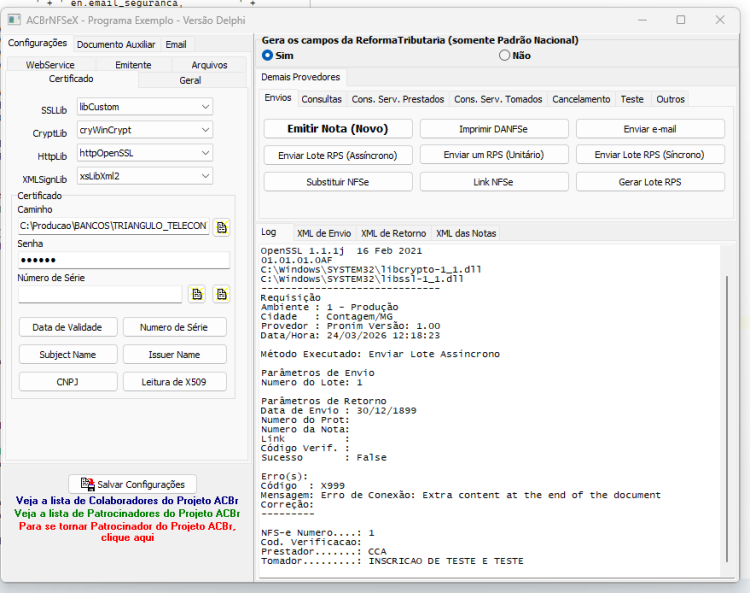This screenshot has height=593, width=750.
Task: Open the WebService tab
Action: pos(50,65)
